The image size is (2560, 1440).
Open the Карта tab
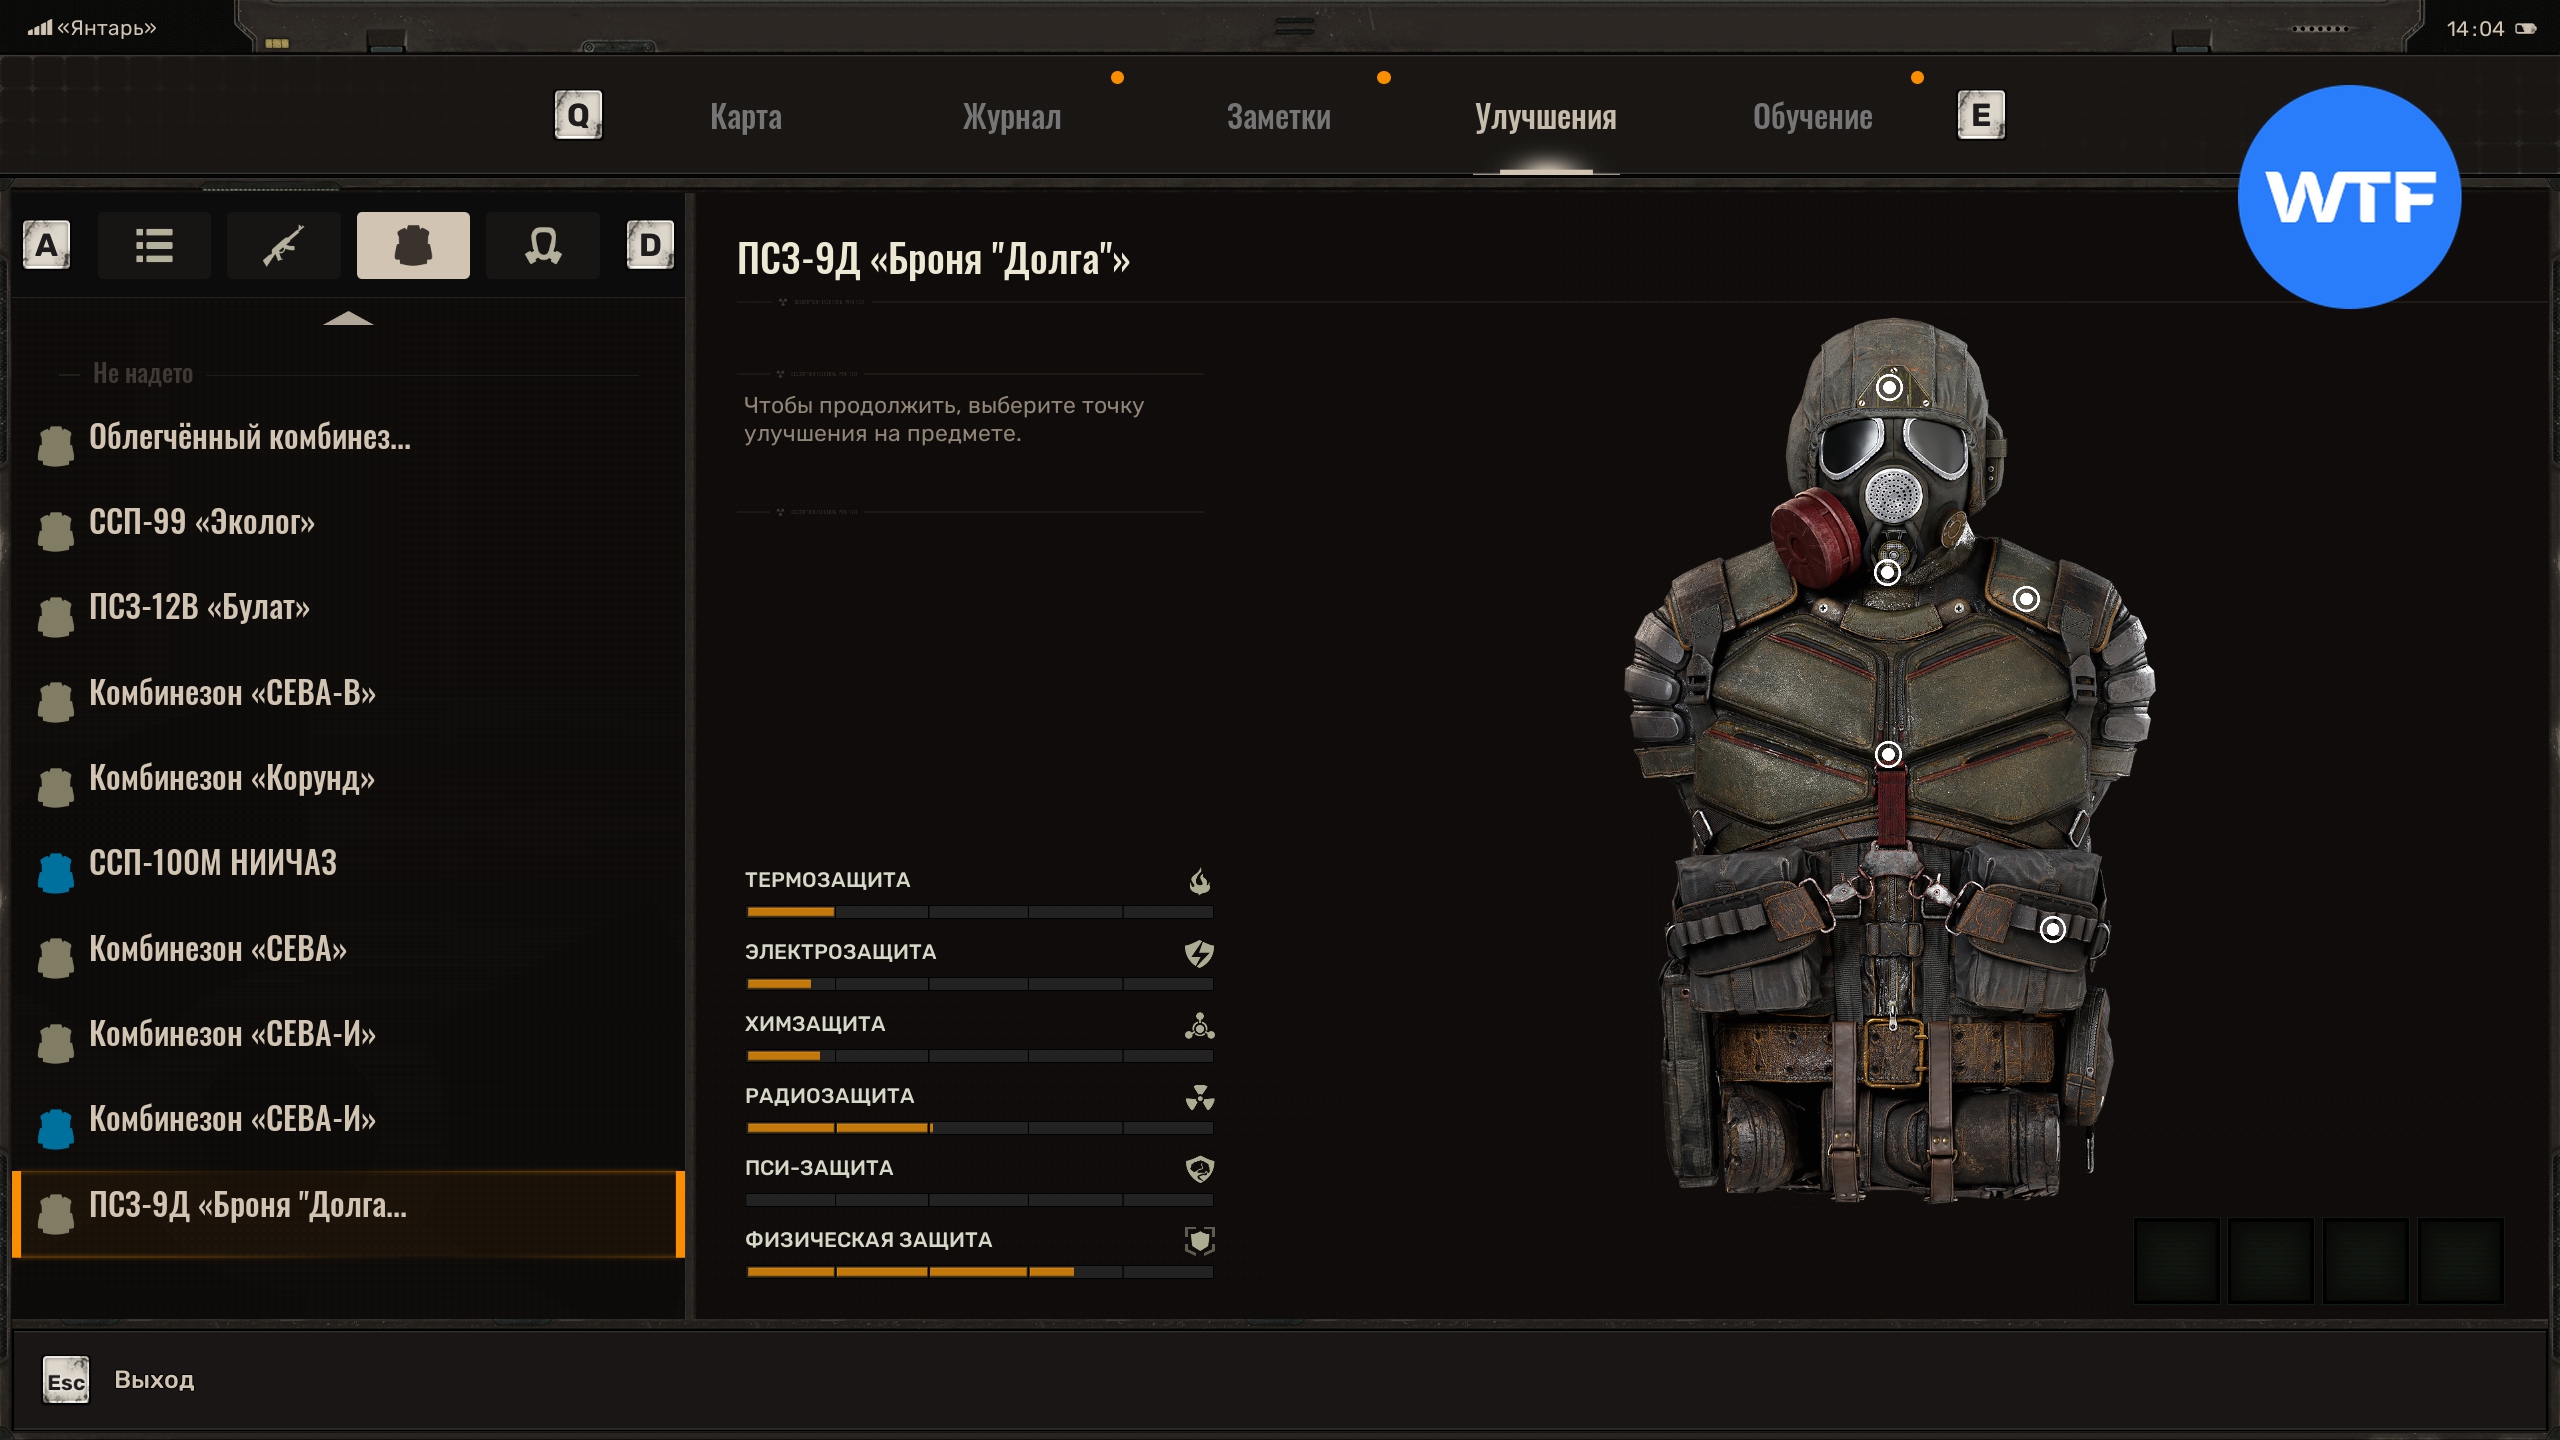746,117
